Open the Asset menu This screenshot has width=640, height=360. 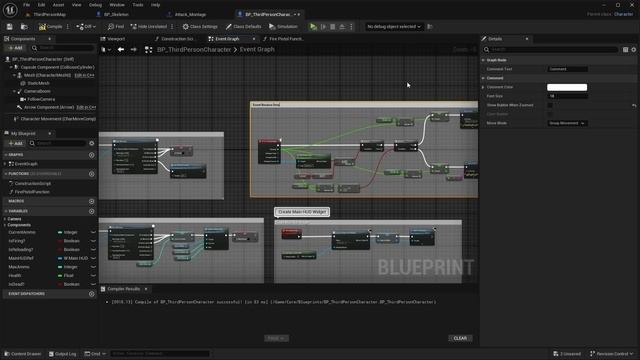pyautogui.click(x=58, y=5)
